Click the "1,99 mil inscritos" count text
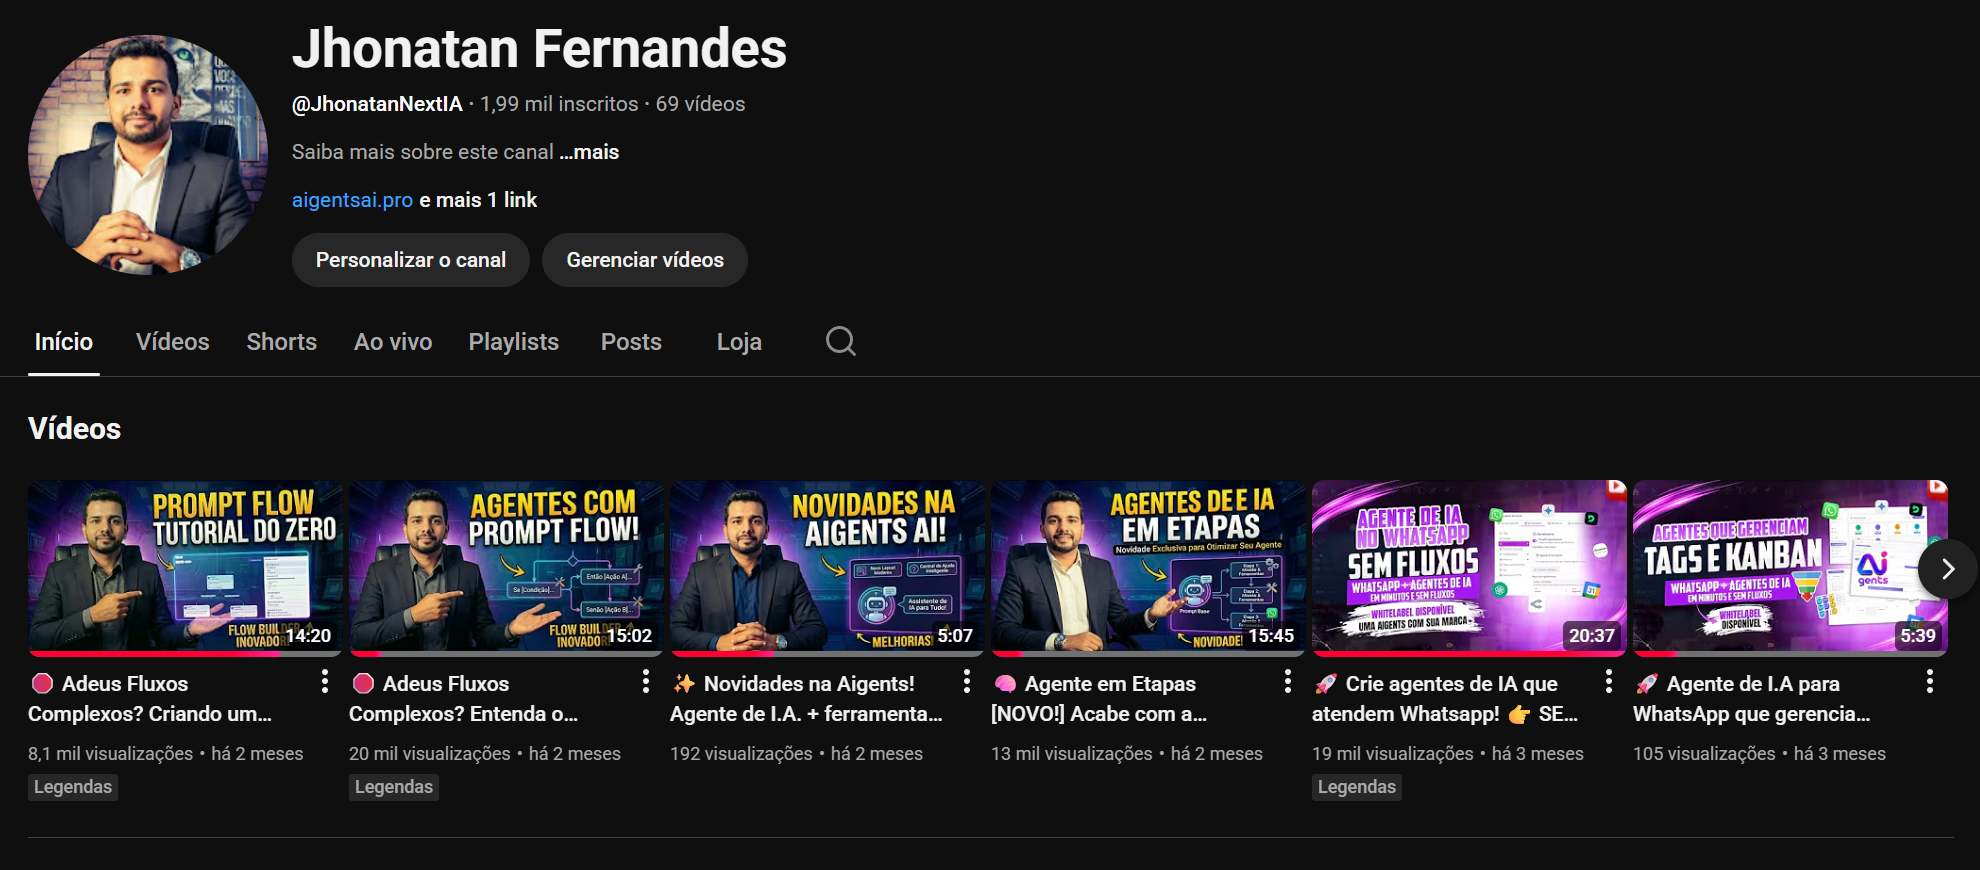Viewport: 1980px width, 870px height. (559, 104)
